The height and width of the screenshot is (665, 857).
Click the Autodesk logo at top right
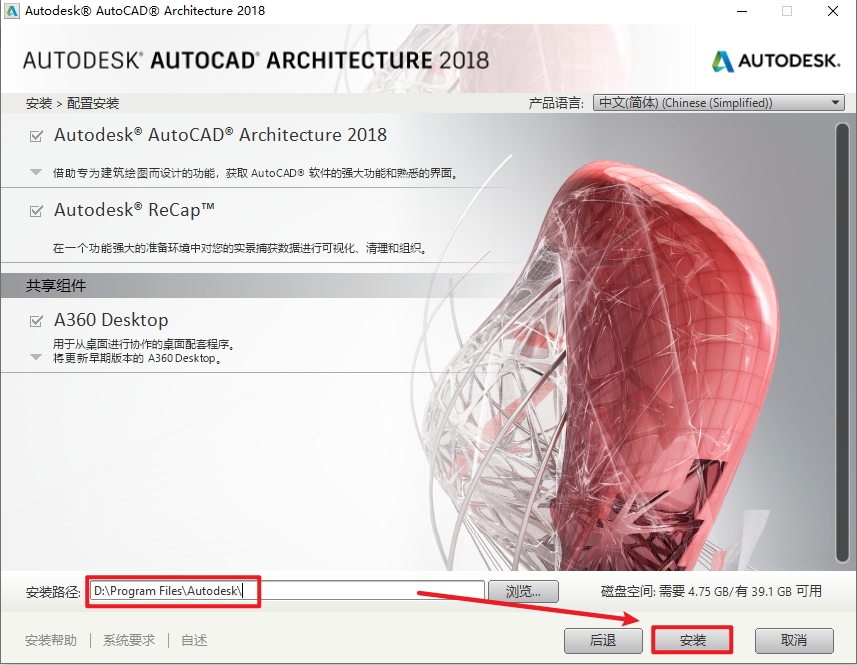(776, 61)
